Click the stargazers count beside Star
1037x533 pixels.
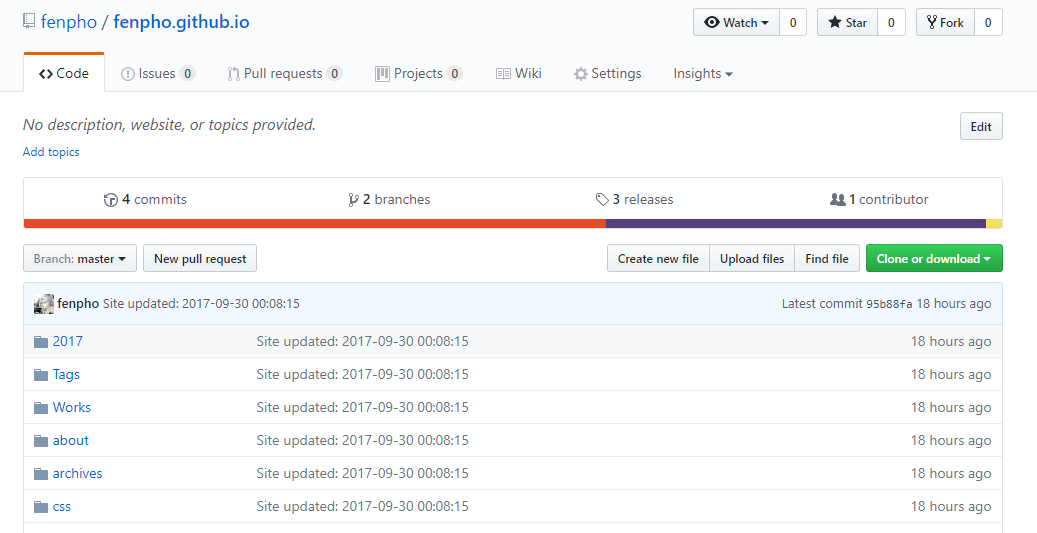[x=891, y=22]
